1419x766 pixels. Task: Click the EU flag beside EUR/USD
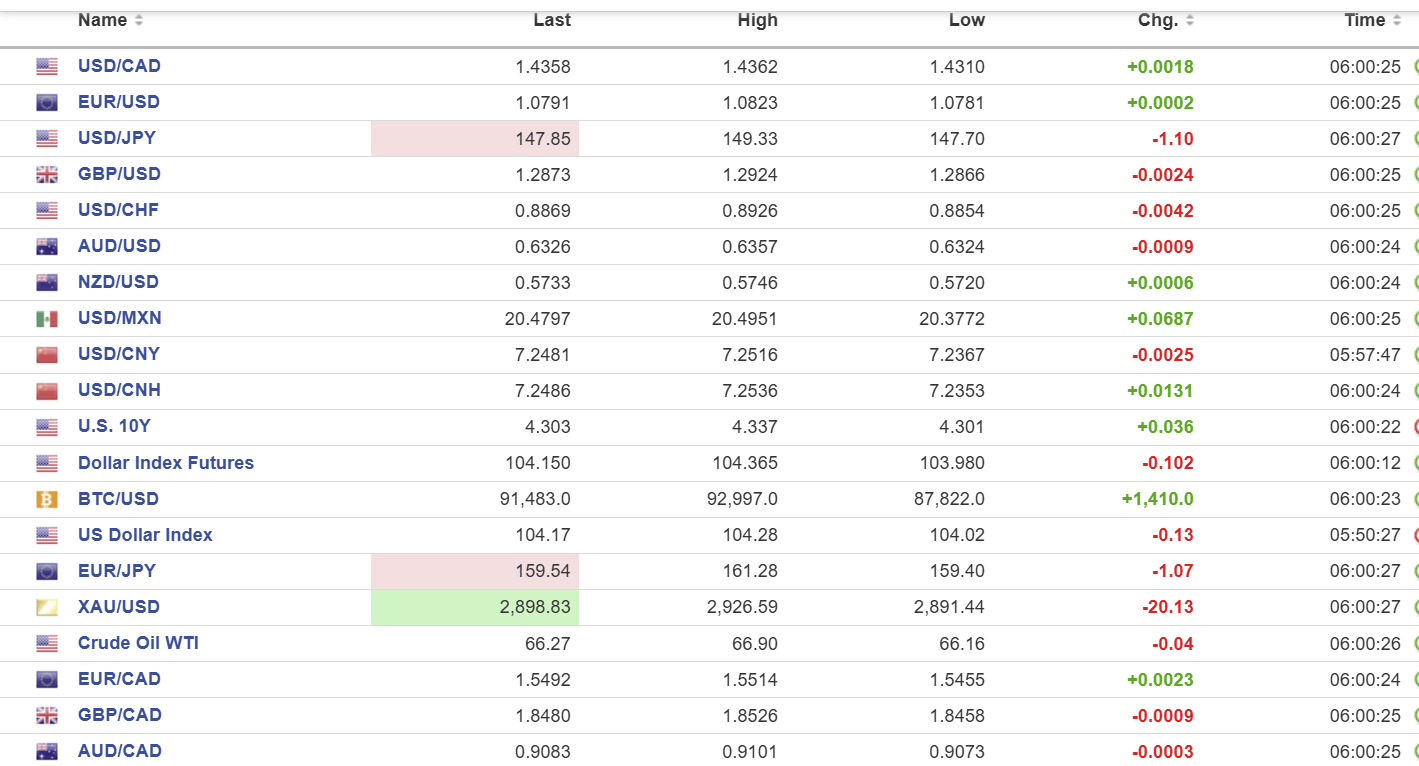coord(47,103)
